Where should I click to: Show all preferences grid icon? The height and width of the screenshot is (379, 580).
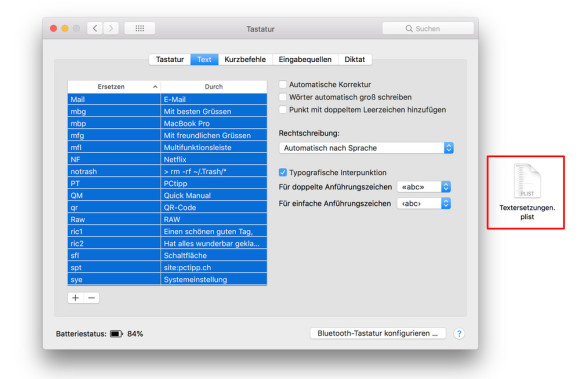pos(140,28)
